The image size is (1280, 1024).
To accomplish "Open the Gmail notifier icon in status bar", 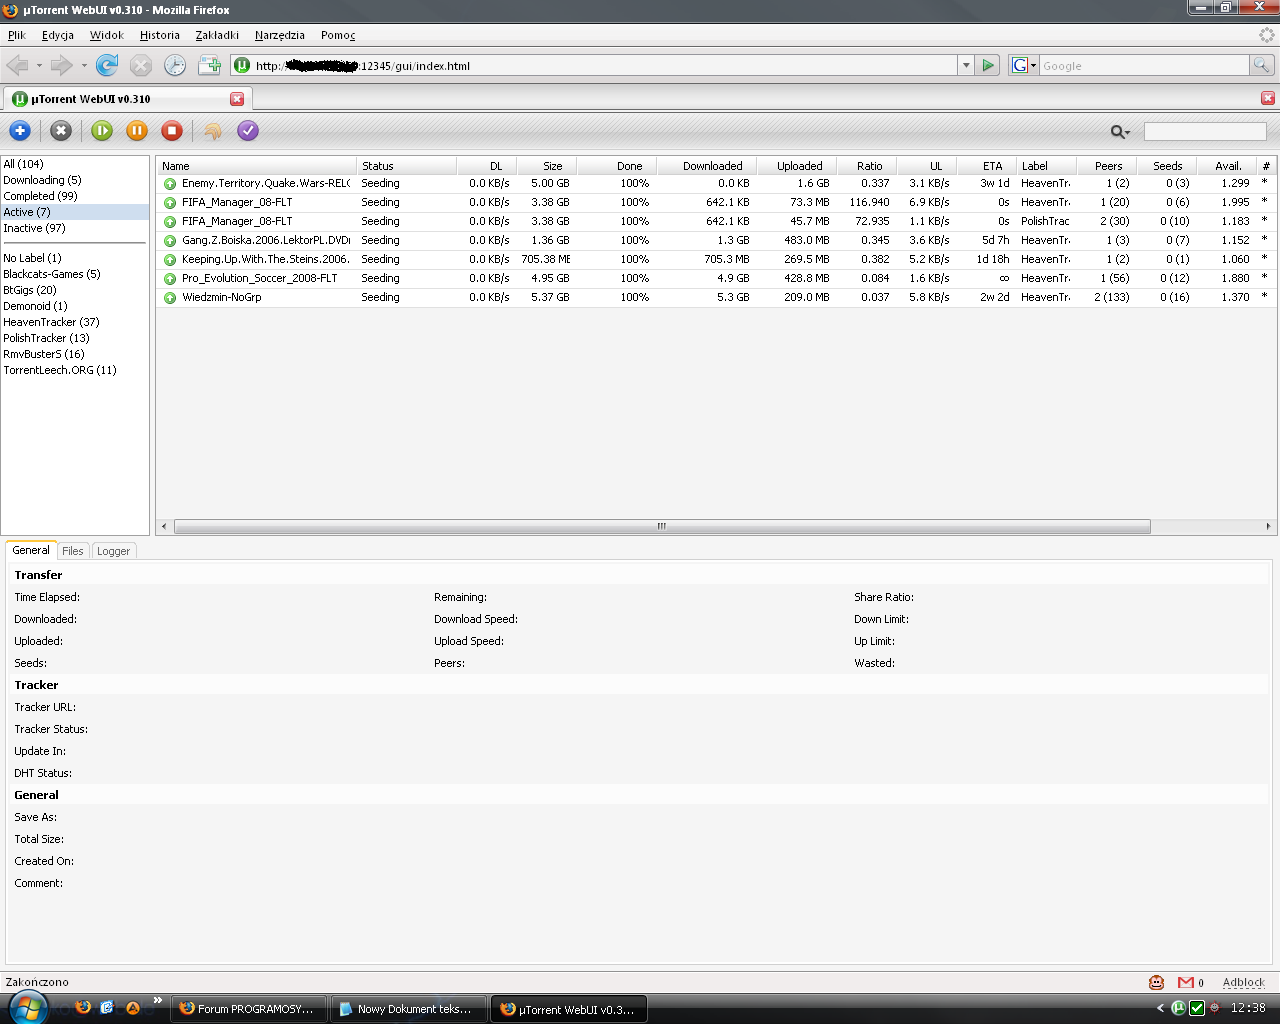I will [x=1186, y=982].
